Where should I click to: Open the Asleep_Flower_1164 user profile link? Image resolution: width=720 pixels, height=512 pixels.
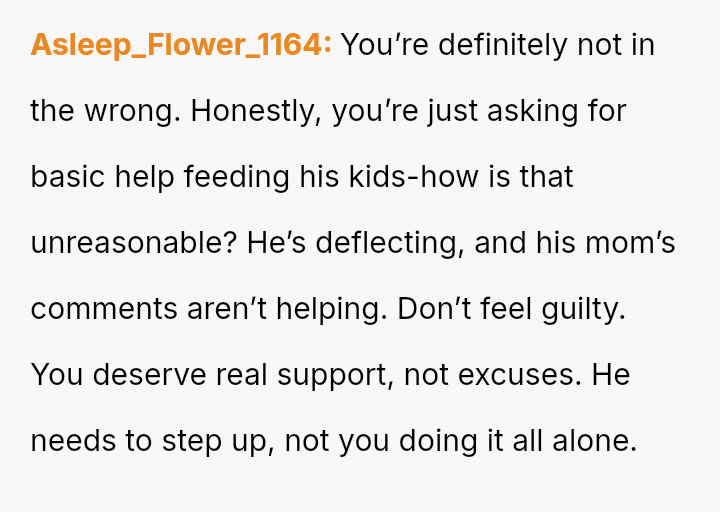tap(180, 46)
